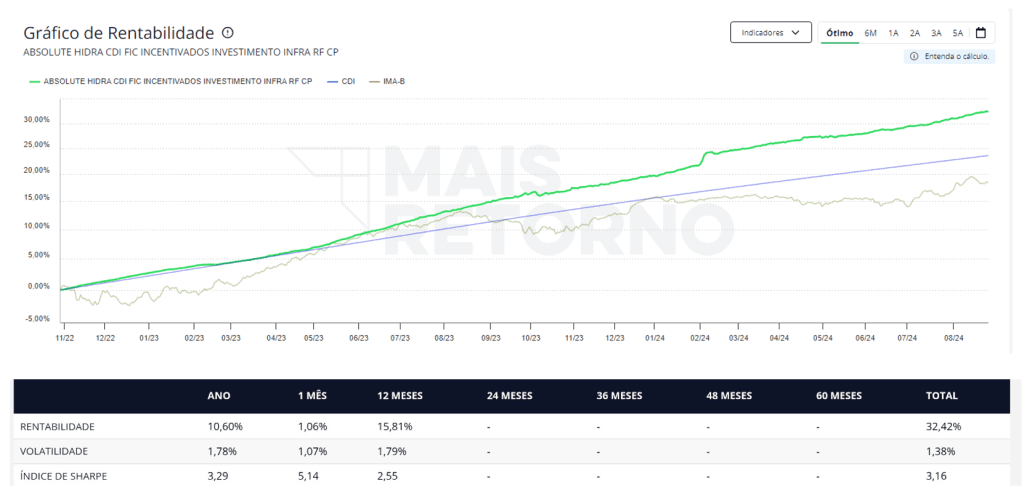The height and width of the screenshot is (495, 1024).
Task: Click the 32,42% total rentabilidade value
Action: [x=943, y=426]
